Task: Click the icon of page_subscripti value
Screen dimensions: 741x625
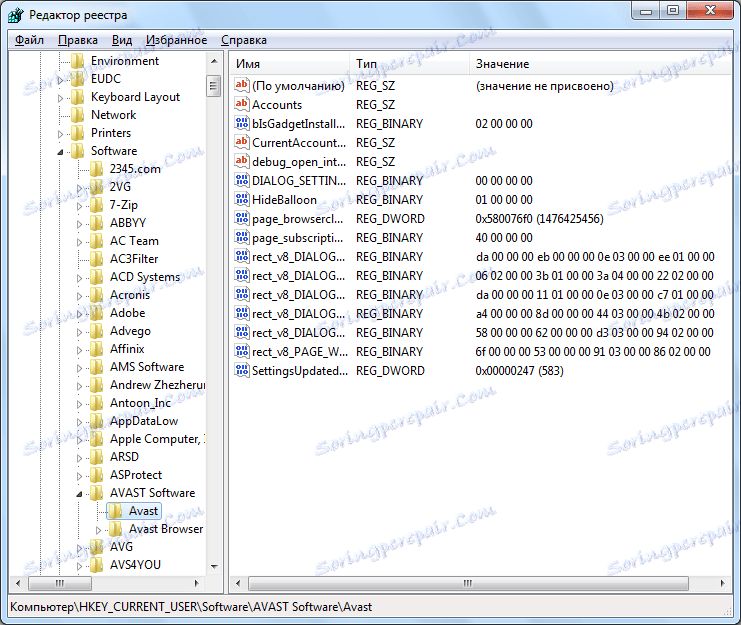Action: click(241, 237)
